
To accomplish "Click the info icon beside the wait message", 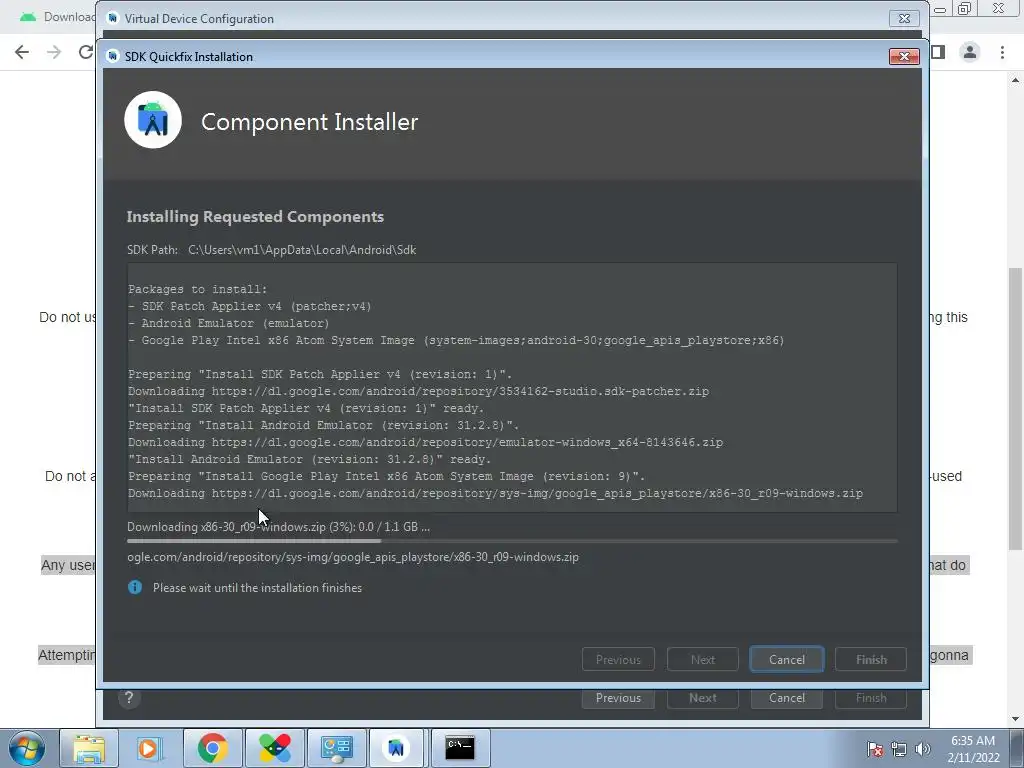I will pyautogui.click(x=135, y=587).
